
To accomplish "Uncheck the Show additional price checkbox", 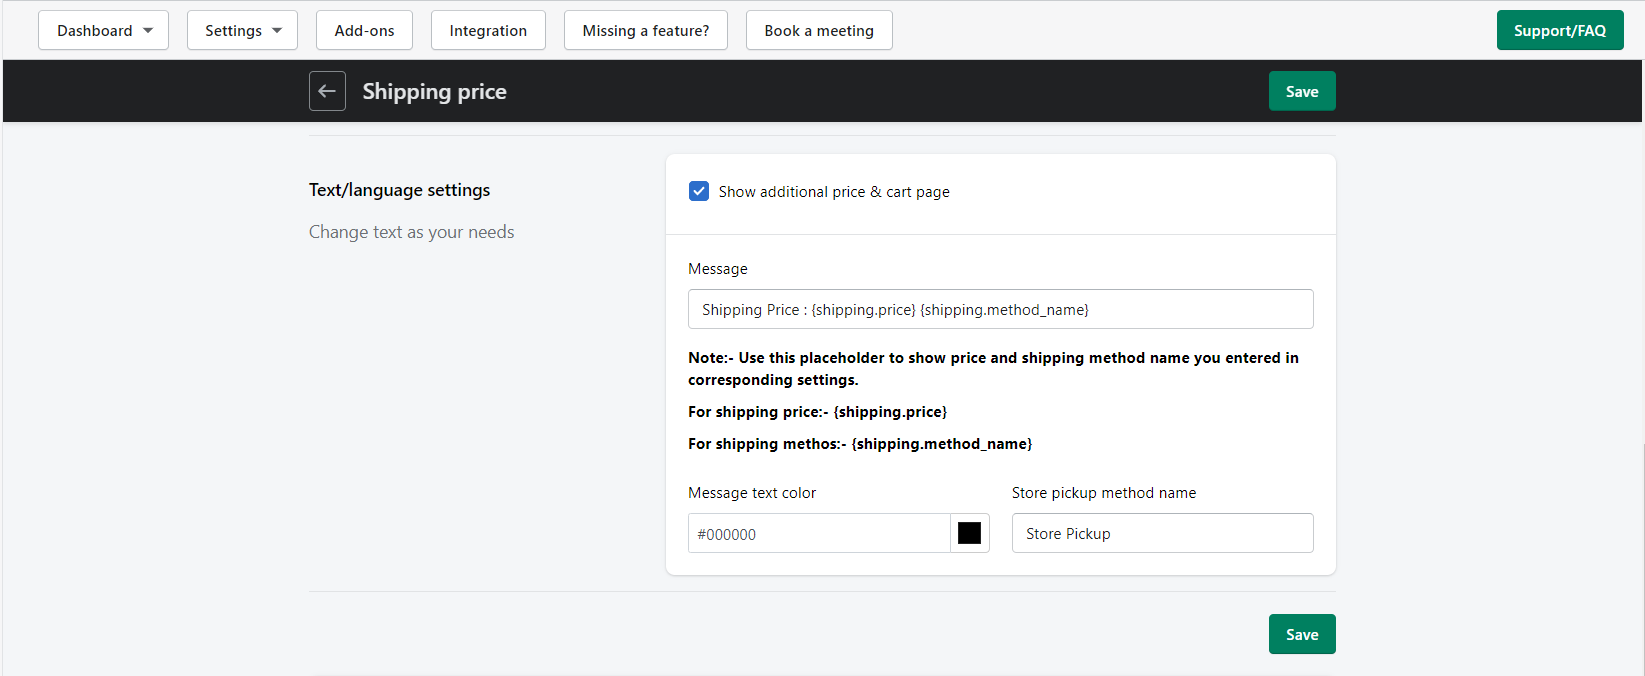I will click(x=699, y=191).
